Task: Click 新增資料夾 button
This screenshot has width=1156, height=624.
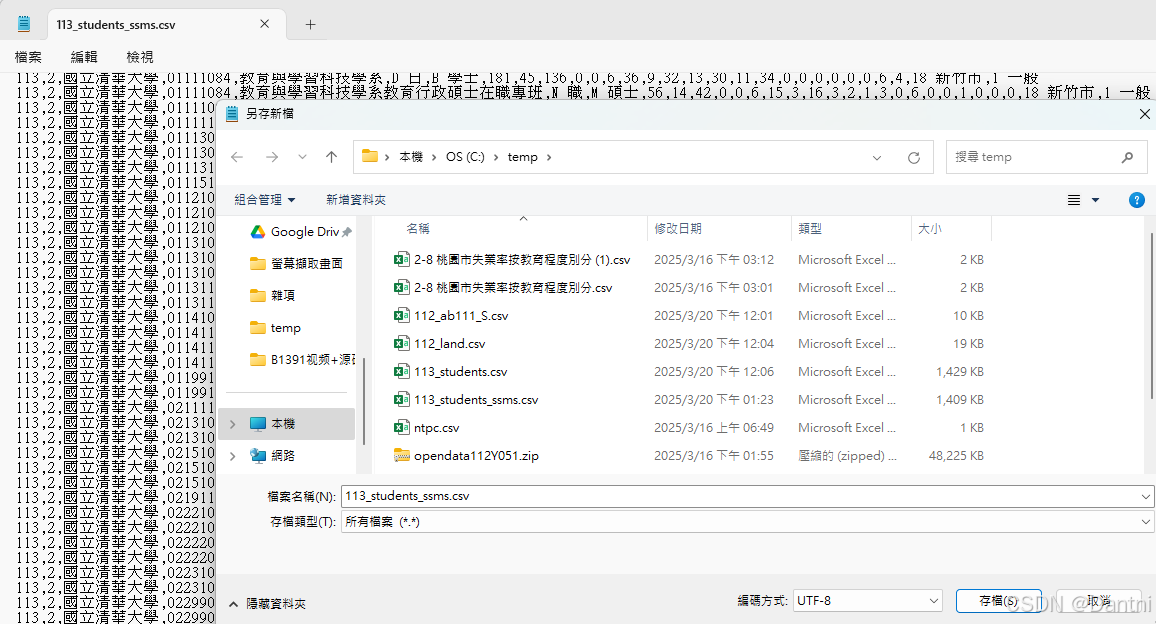Action: coord(356,200)
